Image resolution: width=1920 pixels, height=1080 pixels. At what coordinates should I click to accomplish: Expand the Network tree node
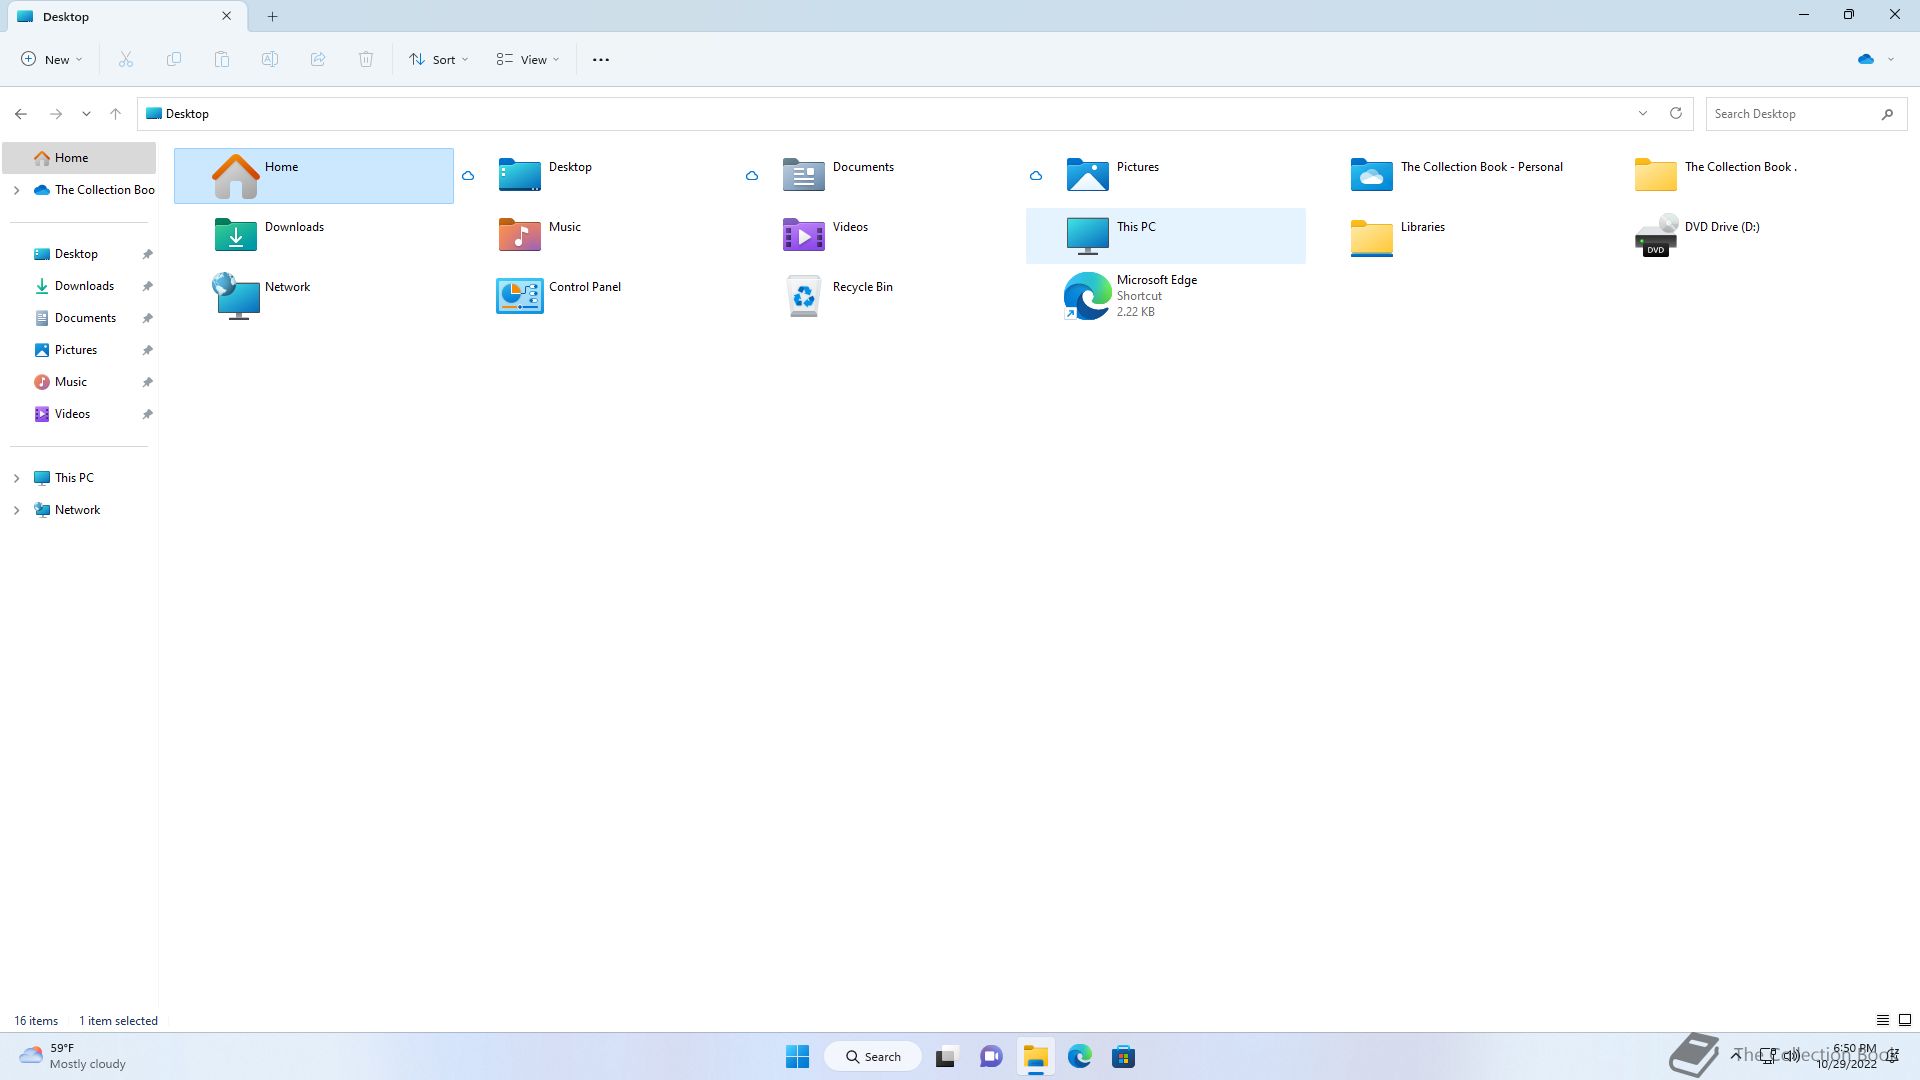(x=16, y=510)
